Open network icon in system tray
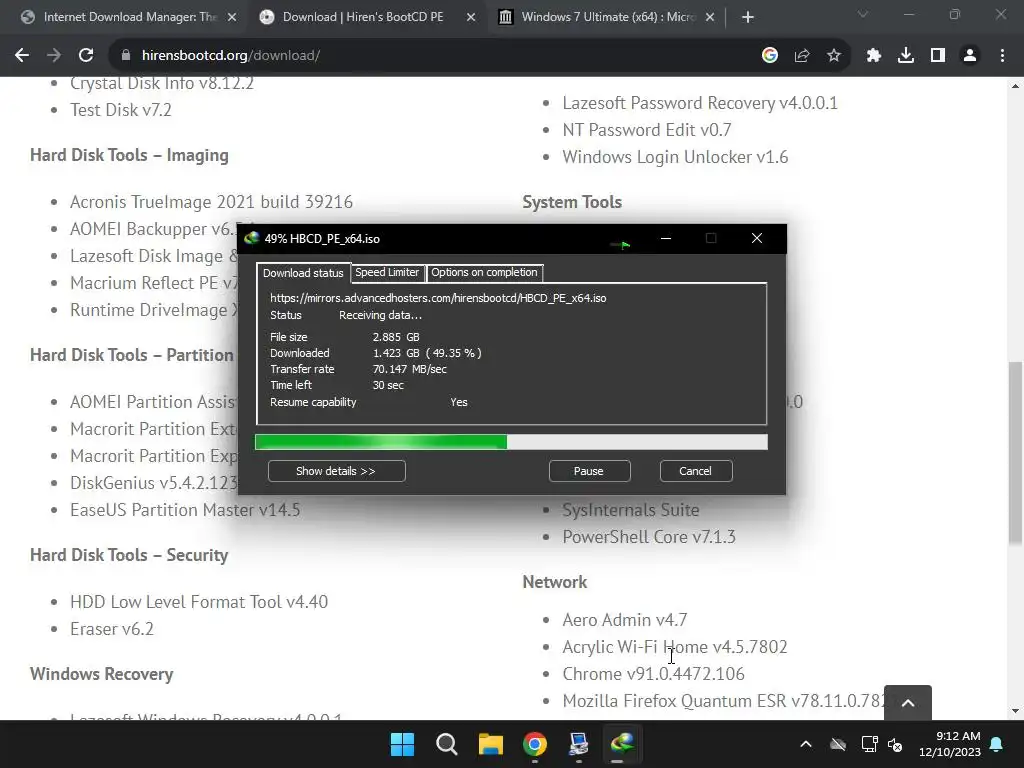Viewport: 1024px width, 768px height. pyautogui.click(x=869, y=744)
